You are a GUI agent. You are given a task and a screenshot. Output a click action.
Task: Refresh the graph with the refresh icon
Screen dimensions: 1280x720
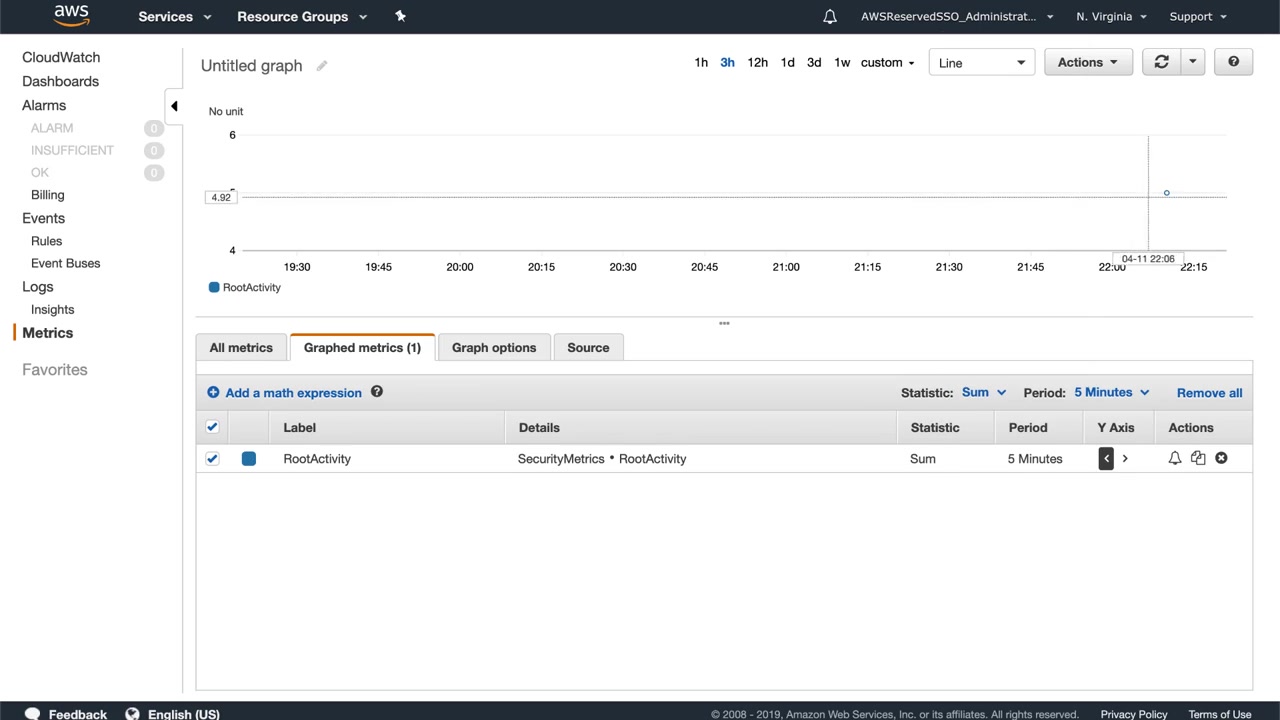[1161, 62]
